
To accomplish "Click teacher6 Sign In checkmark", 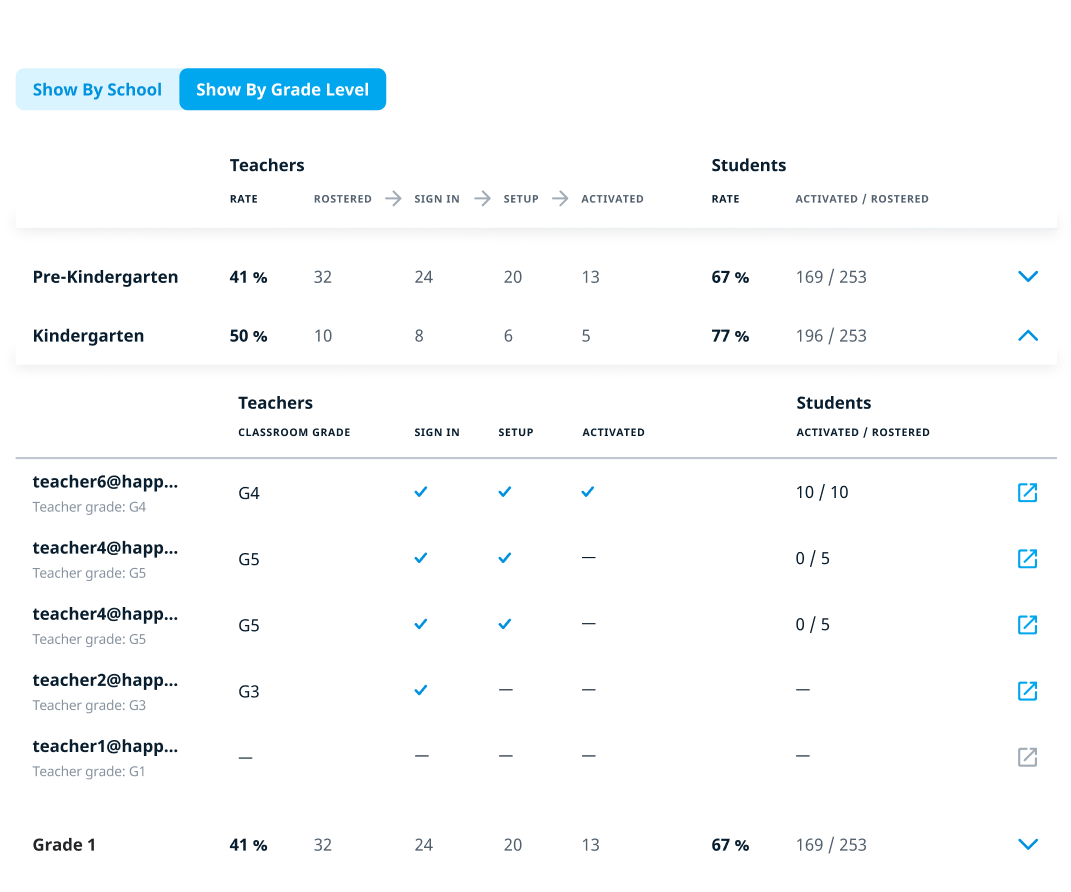I will pos(421,492).
